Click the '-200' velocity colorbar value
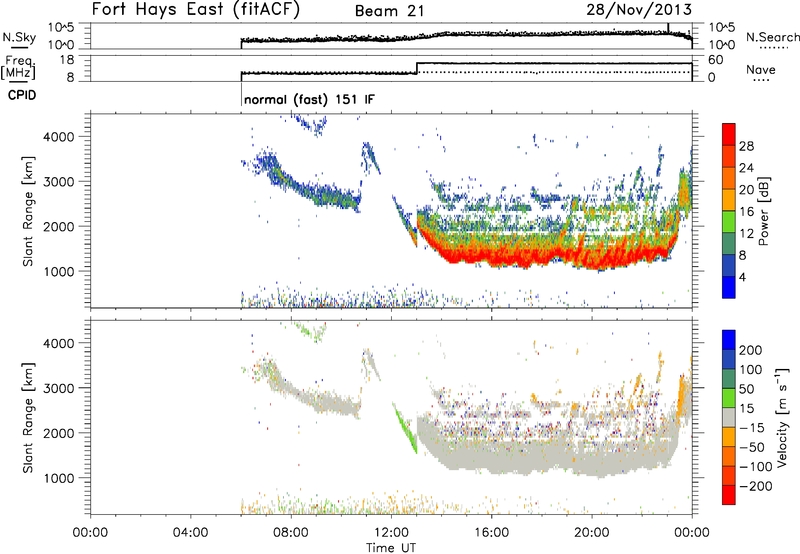Viewport: 800px width, 554px height. [756, 486]
